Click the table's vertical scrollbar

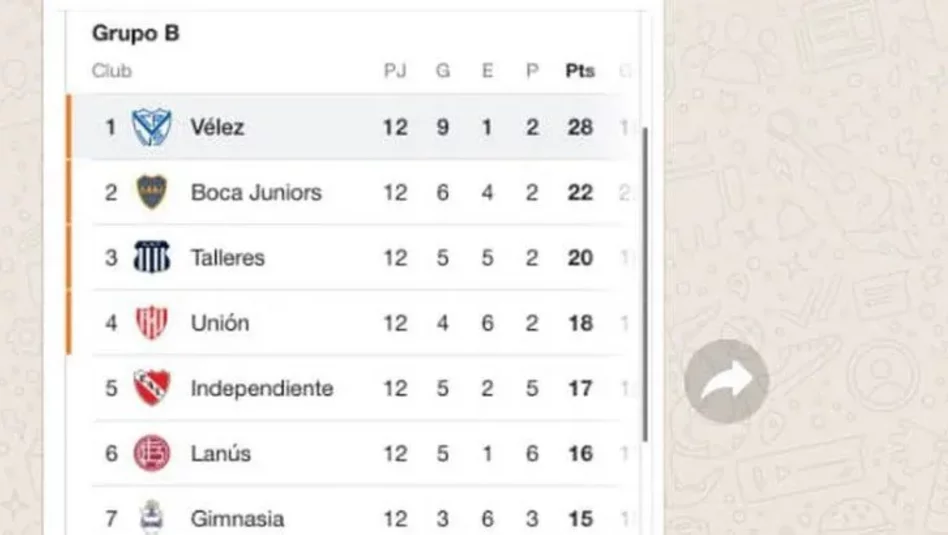tap(646, 284)
